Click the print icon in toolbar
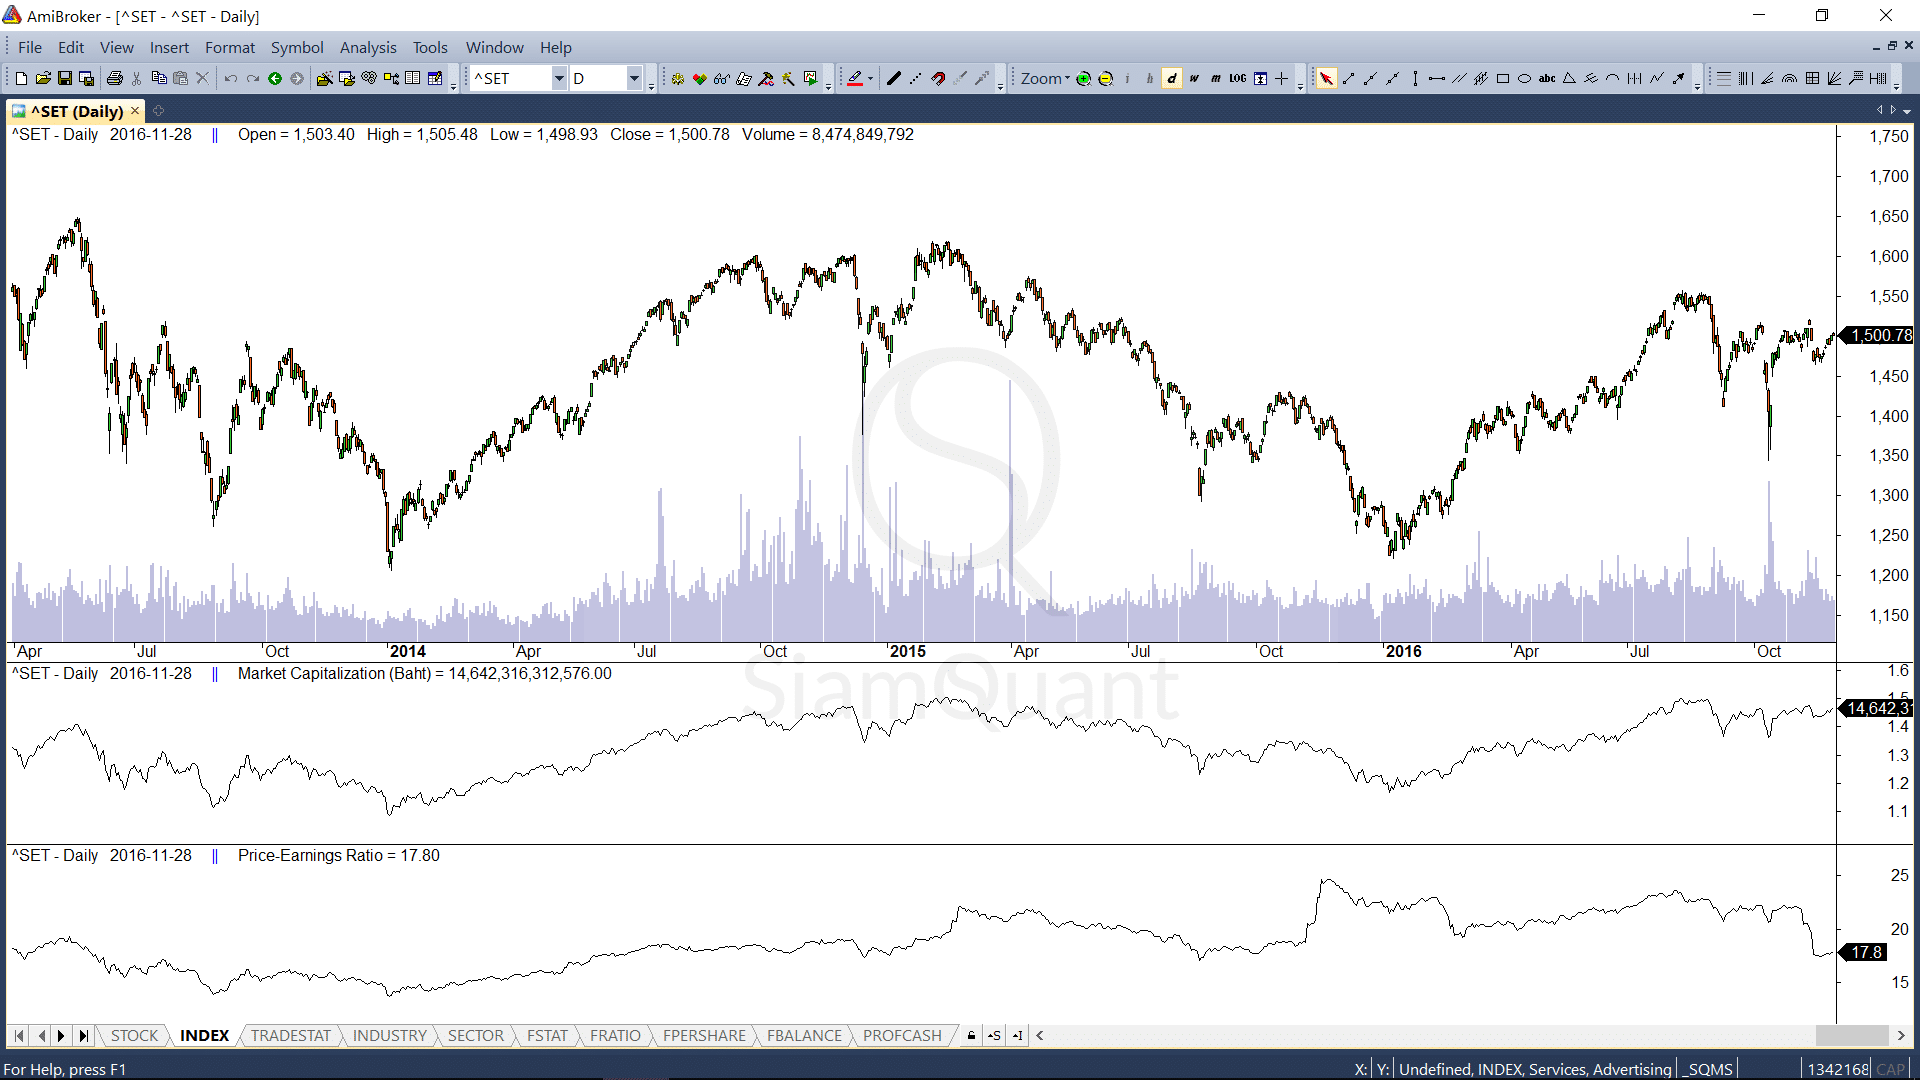 (114, 79)
